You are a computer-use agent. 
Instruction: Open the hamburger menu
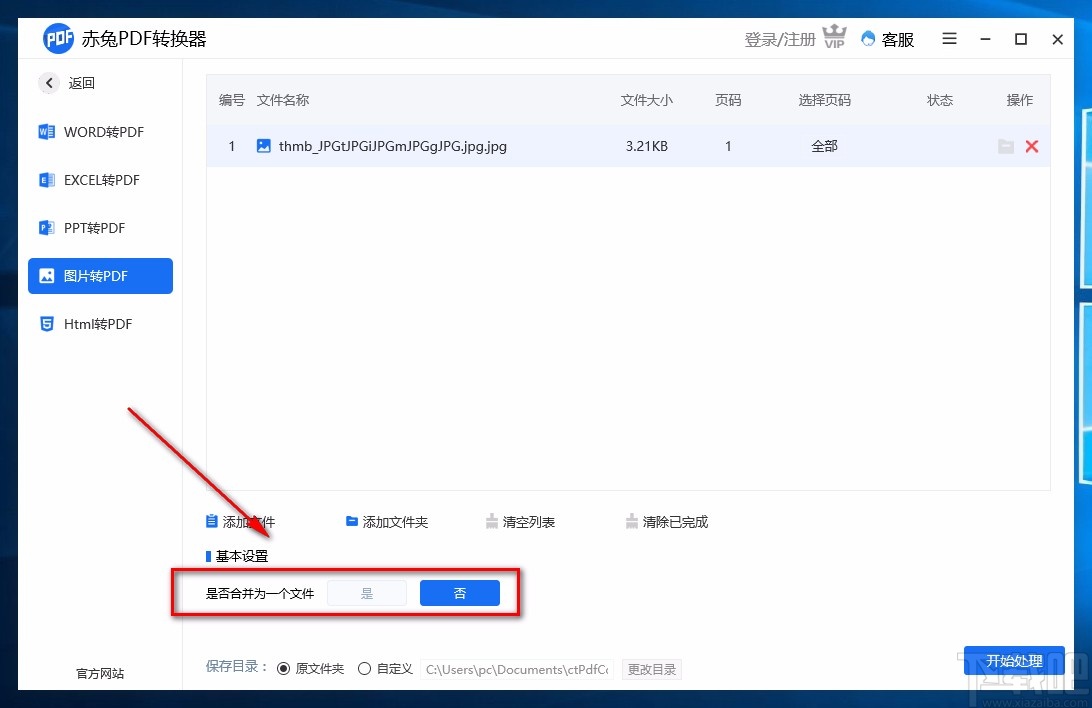click(x=948, y=39)
